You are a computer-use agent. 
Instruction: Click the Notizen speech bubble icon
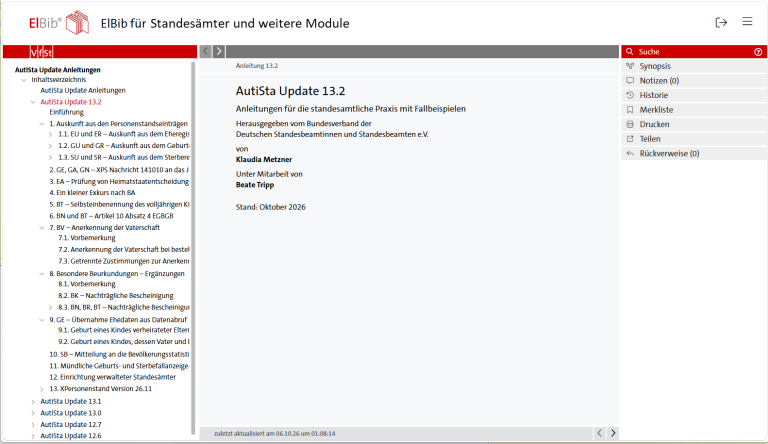[x=630, y=80]
